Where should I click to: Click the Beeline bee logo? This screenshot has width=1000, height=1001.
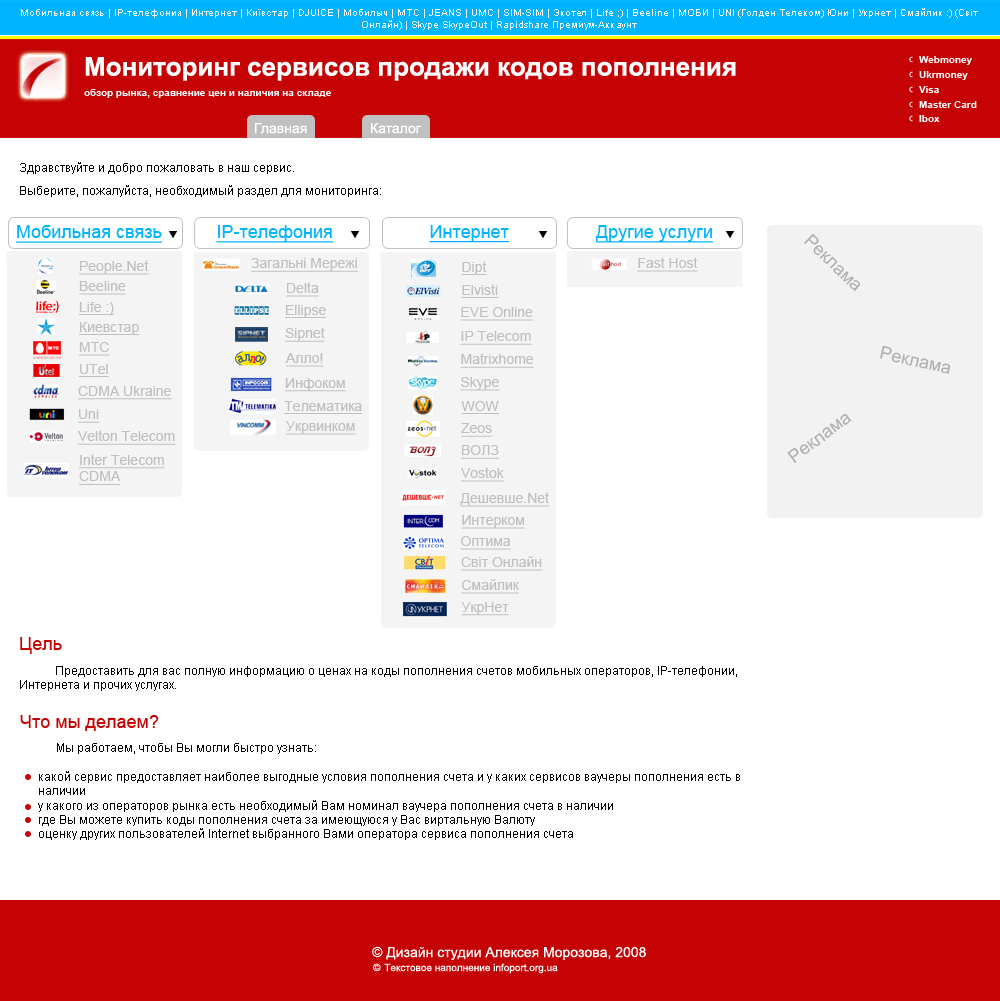pos(45,287)
